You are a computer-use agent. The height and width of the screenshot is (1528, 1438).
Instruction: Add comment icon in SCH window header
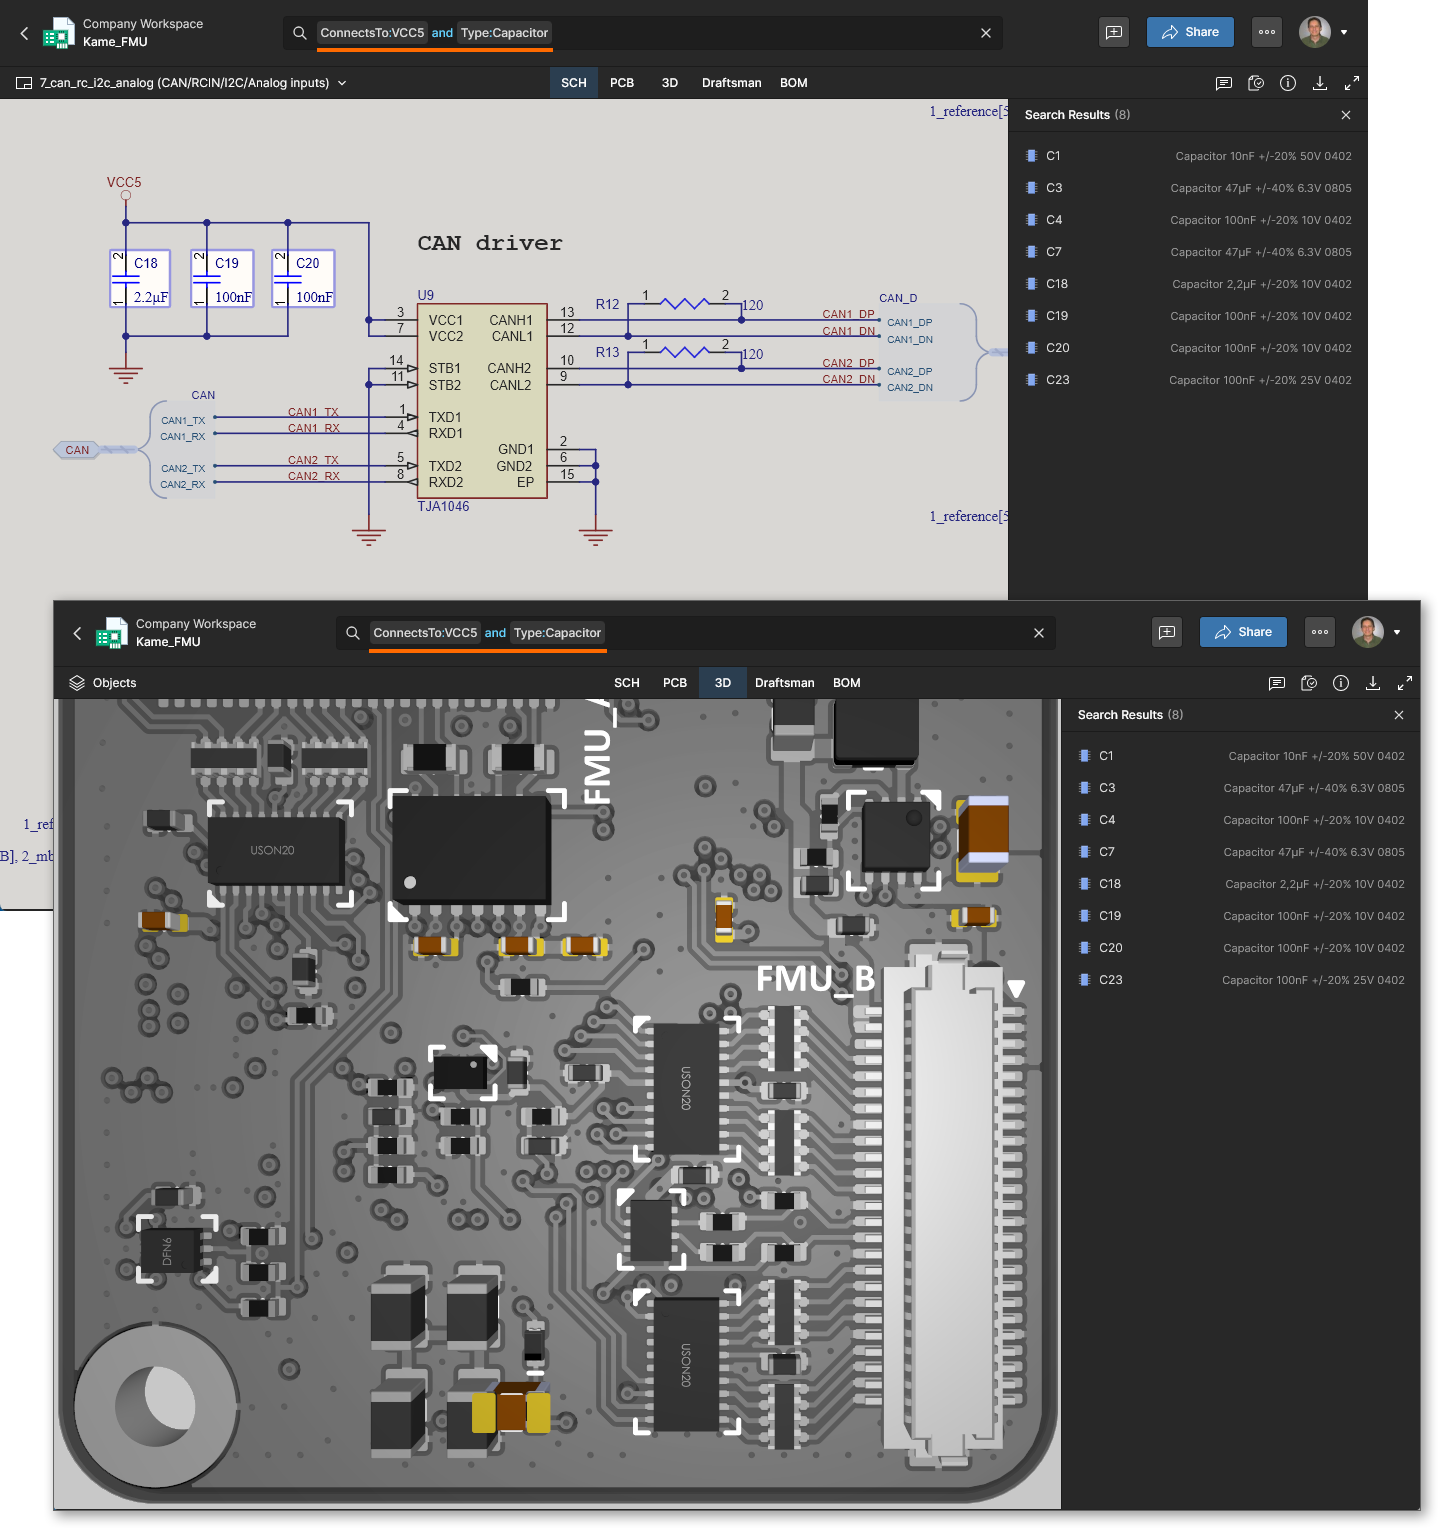coord(1114,32)
